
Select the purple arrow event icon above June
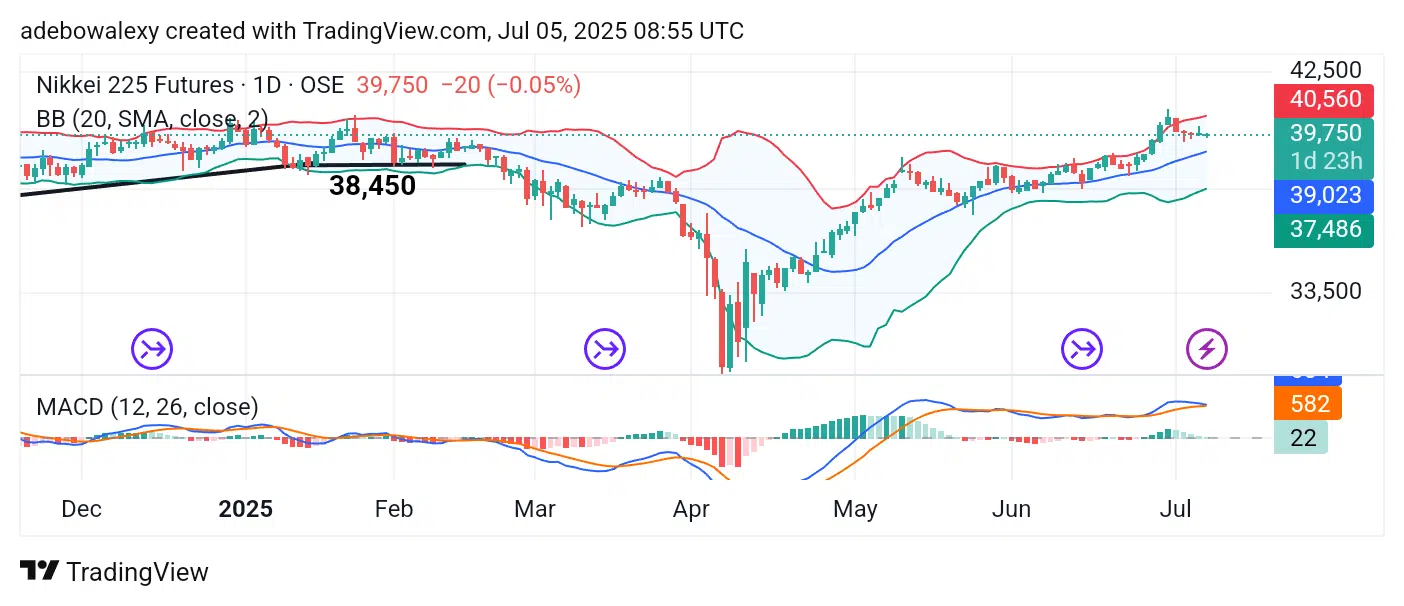tap(1082, 349)
